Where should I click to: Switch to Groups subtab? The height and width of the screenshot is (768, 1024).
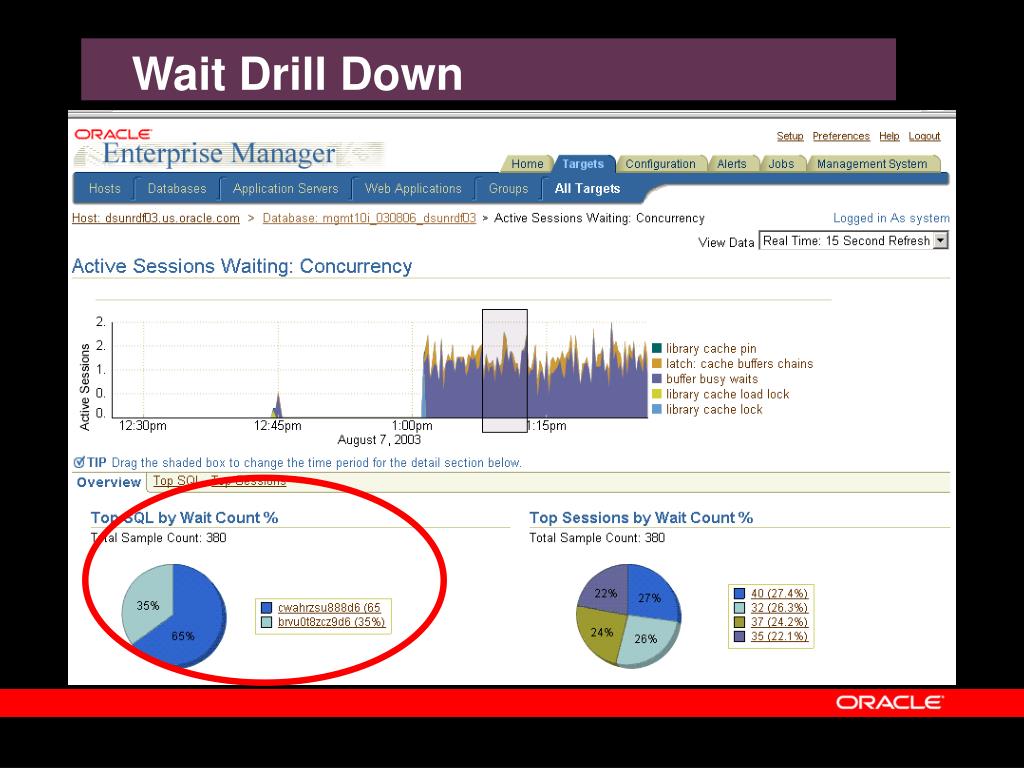coord(508,189)
